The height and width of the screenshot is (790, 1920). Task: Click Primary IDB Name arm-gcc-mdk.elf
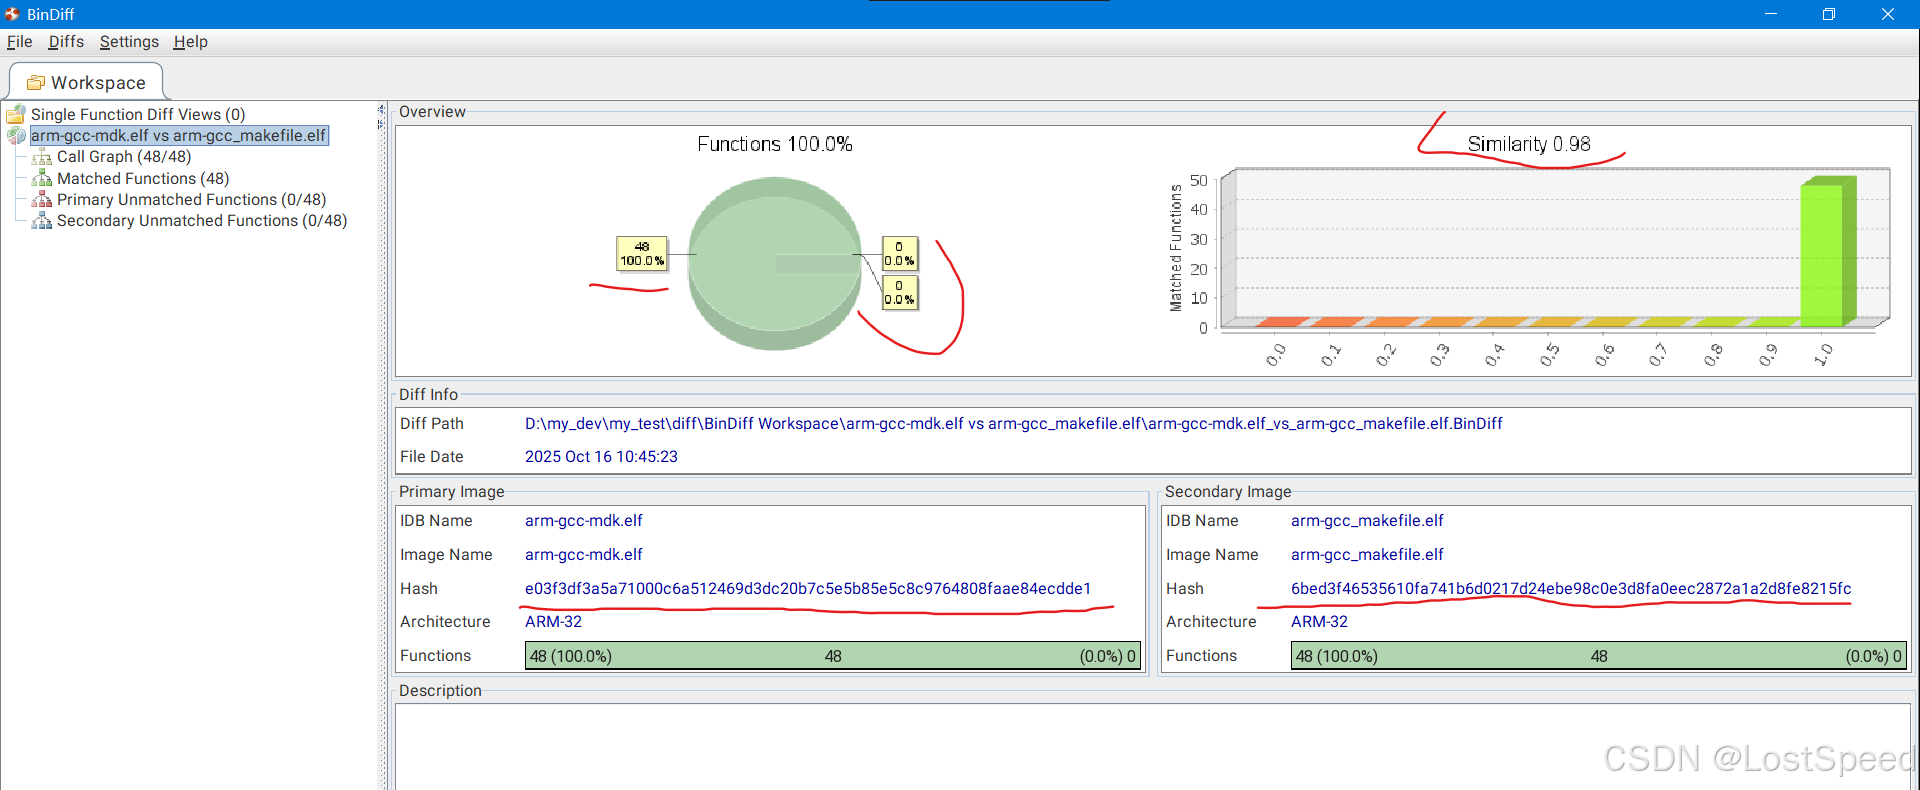pyautogui.click(x=584, y=521)
